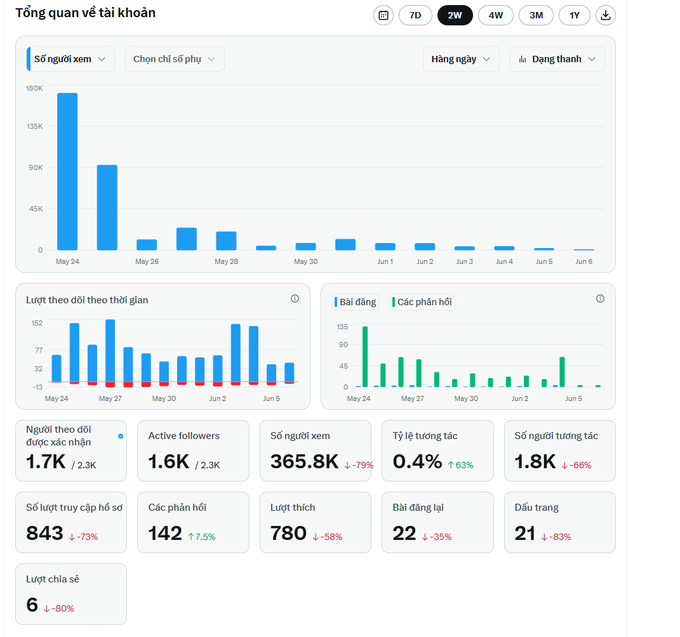Select the Dấu trang 21 card
The height and width of the screenshot is (637, 680).
560,523
